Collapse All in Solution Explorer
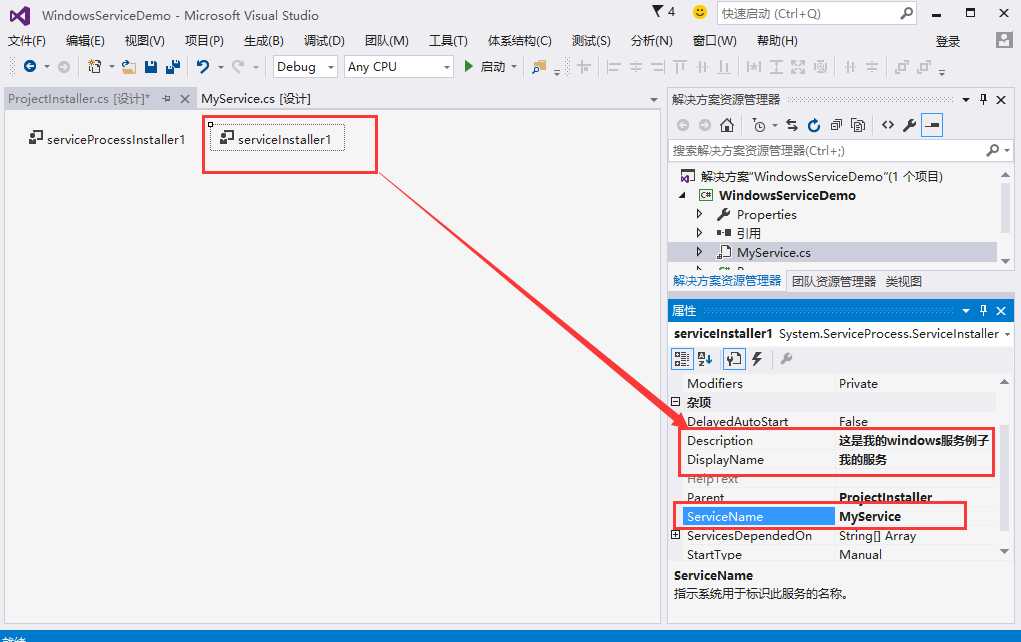This screenshot has width=1021, height=642. point(836,125)
